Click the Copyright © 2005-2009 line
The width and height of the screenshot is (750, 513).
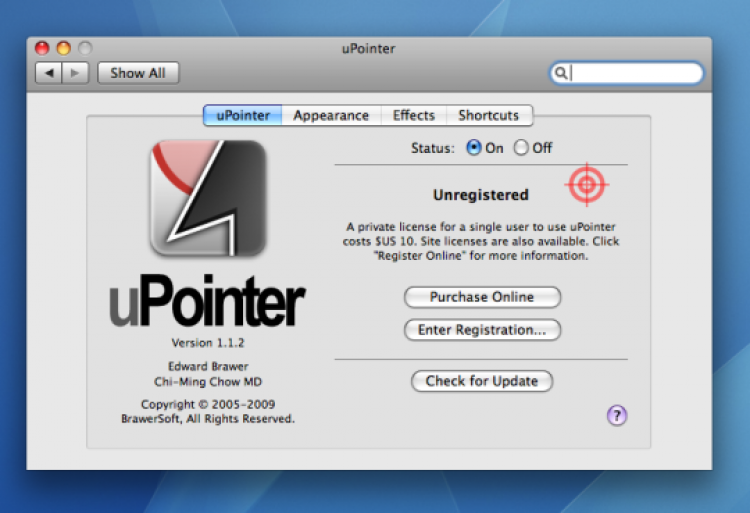tap(208, 404)
